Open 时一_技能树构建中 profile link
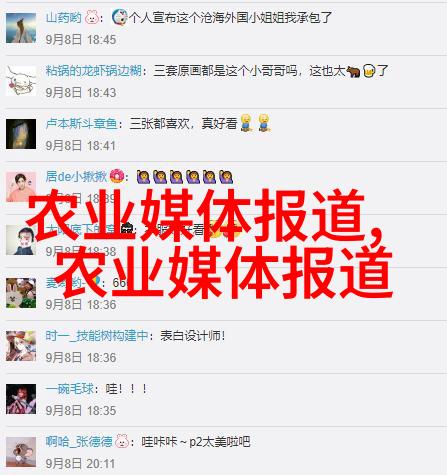This screenshot has height=475, width=447. pyautogui.click(x=97, y=336)
